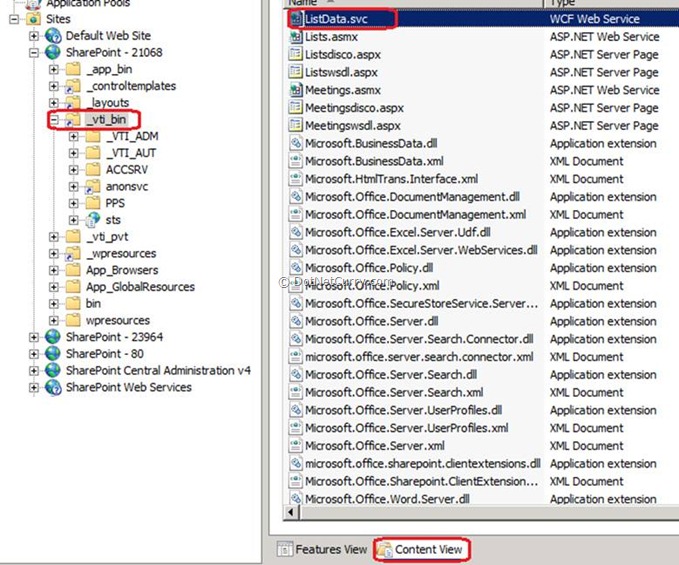This screenshot has width=679, height=565.
Task: Select Microsoft.Office.DocumentManagement.dll file
Action: coord(412,197)
